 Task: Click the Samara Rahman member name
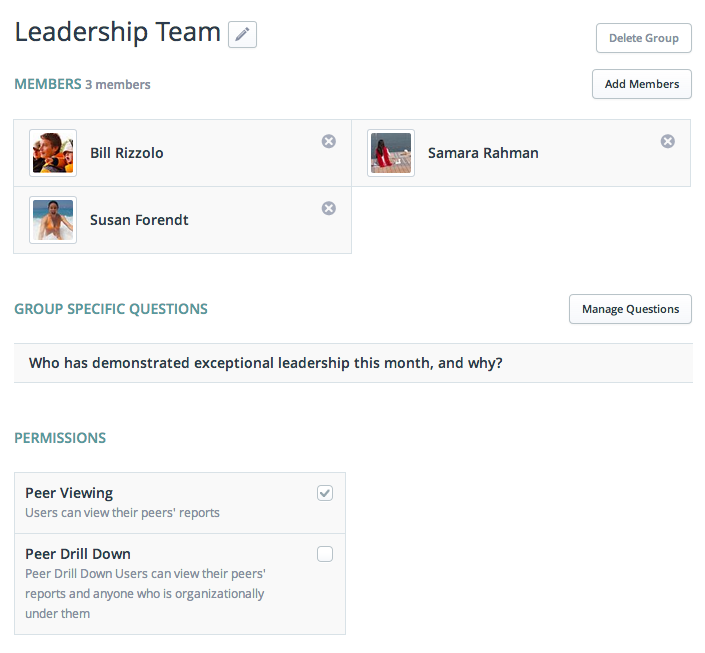pyautogui.click(x=483, y=153)
